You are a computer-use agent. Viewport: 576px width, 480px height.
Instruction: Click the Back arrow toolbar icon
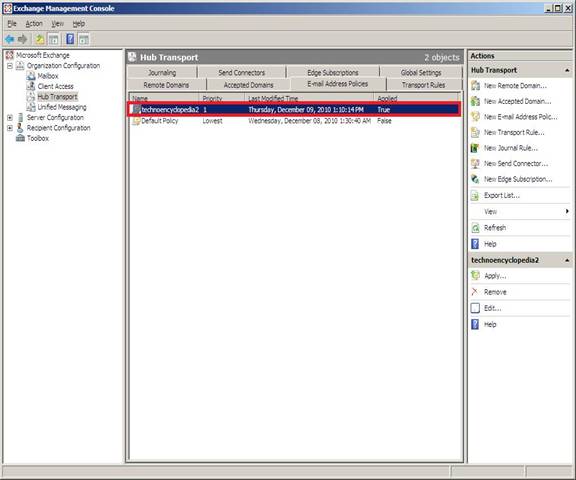pyautogui.click(x=10, y=39)
